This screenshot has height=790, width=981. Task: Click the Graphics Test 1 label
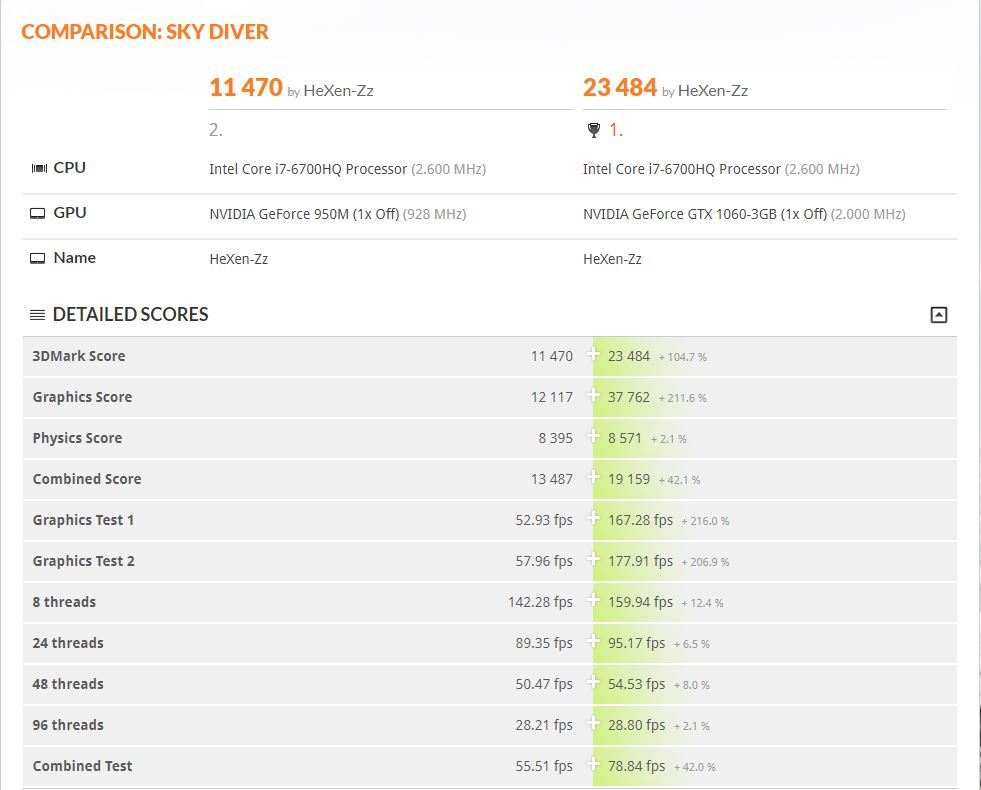pyautogui.click(x=83, y=520)
